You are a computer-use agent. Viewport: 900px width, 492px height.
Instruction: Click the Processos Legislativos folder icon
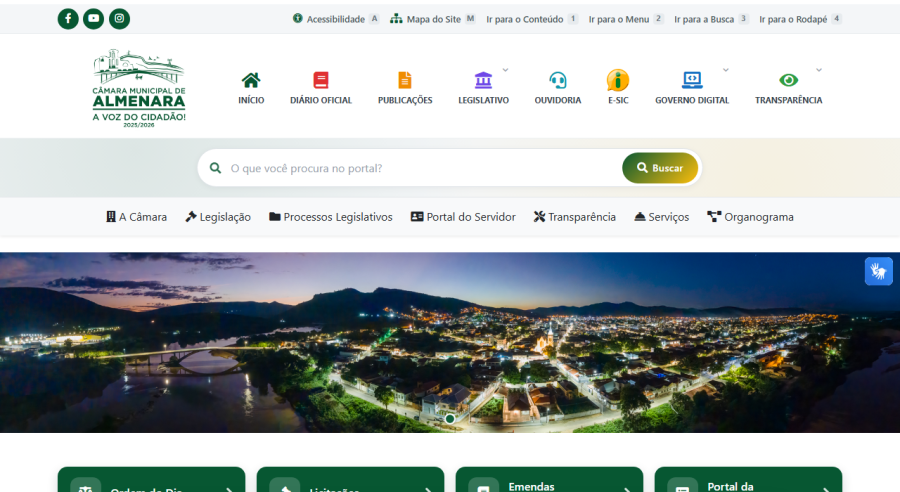click(x=275, y=216)
